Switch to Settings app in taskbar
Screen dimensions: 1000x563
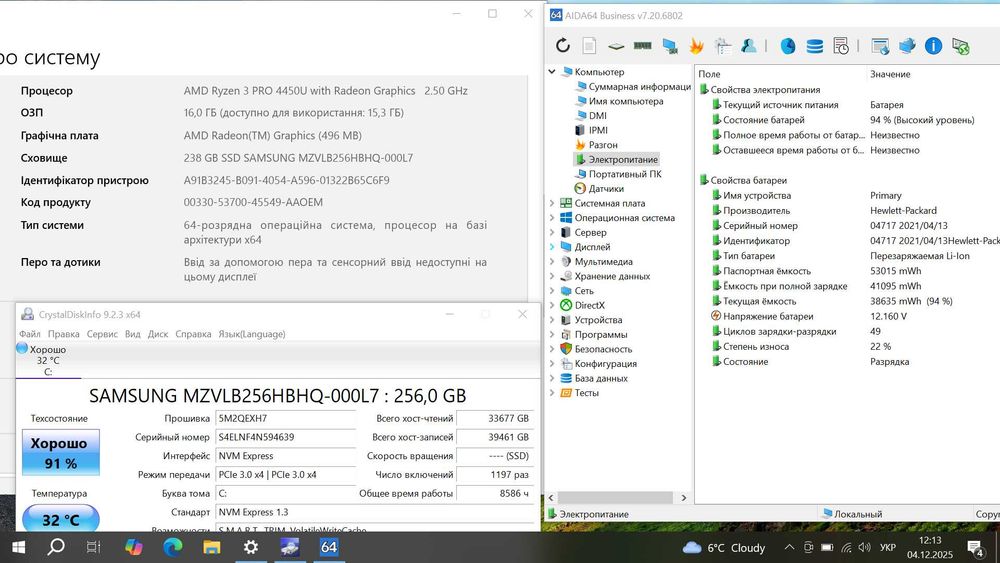[x=251, y=547]
